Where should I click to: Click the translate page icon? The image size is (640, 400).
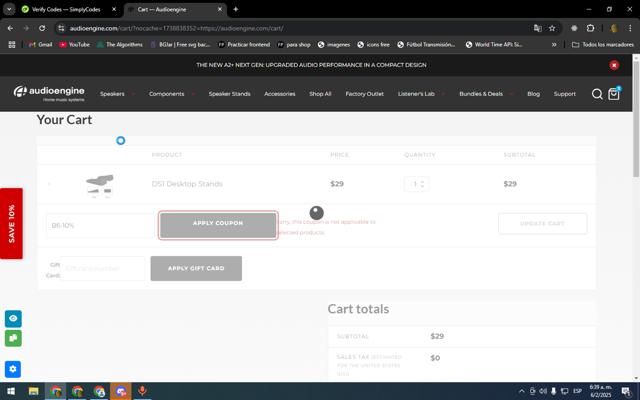tap(538, 28)
